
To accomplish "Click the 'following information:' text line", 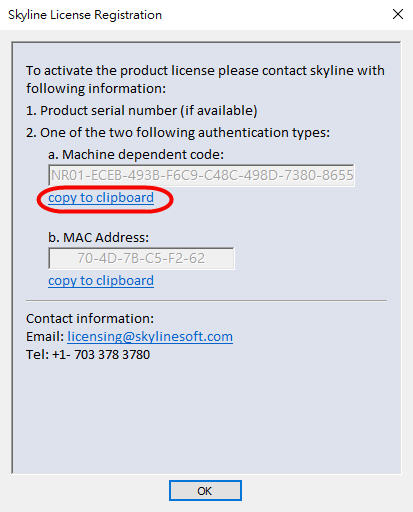I will [x=96, y=89].
